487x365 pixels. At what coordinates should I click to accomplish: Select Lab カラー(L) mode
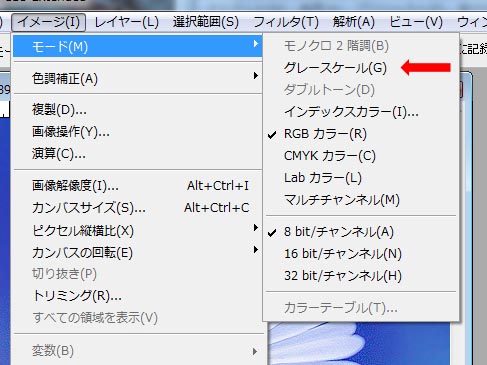click(361, 178)
